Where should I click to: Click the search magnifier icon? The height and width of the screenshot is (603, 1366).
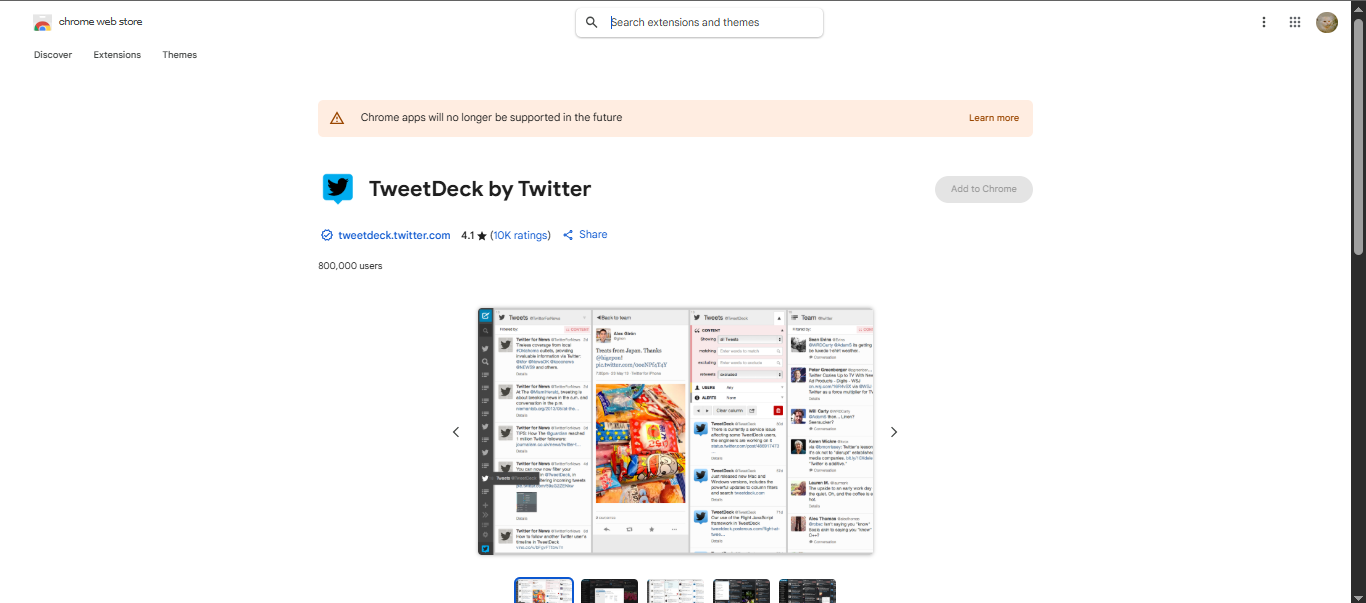pyautogui.click(x=592, y=22)
